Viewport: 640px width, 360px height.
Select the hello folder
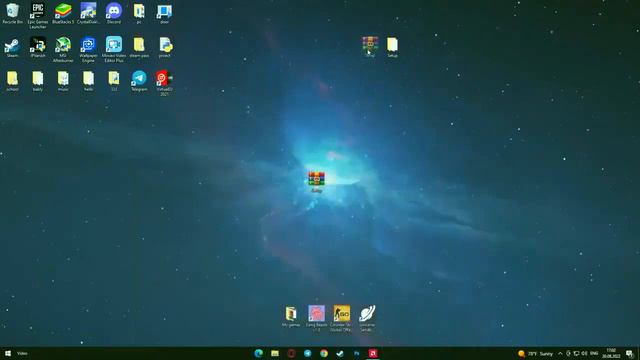pos(88,81)
